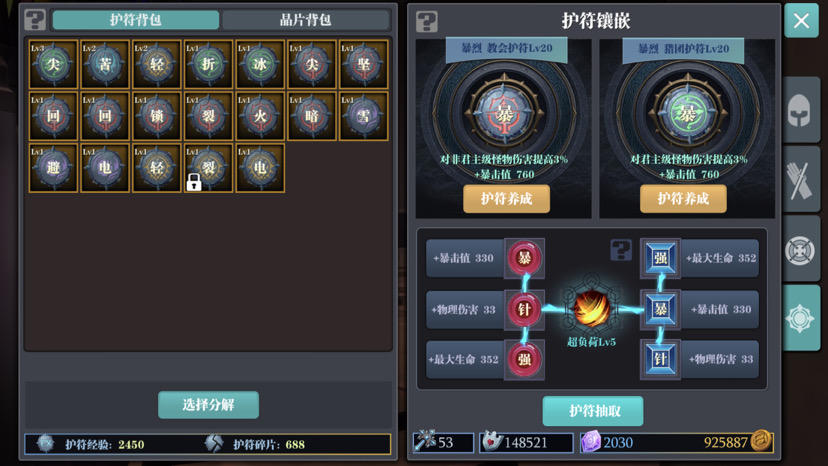Click the 选择分解 button
Viewport: 828px width, 466px height.
click(209, 405)
